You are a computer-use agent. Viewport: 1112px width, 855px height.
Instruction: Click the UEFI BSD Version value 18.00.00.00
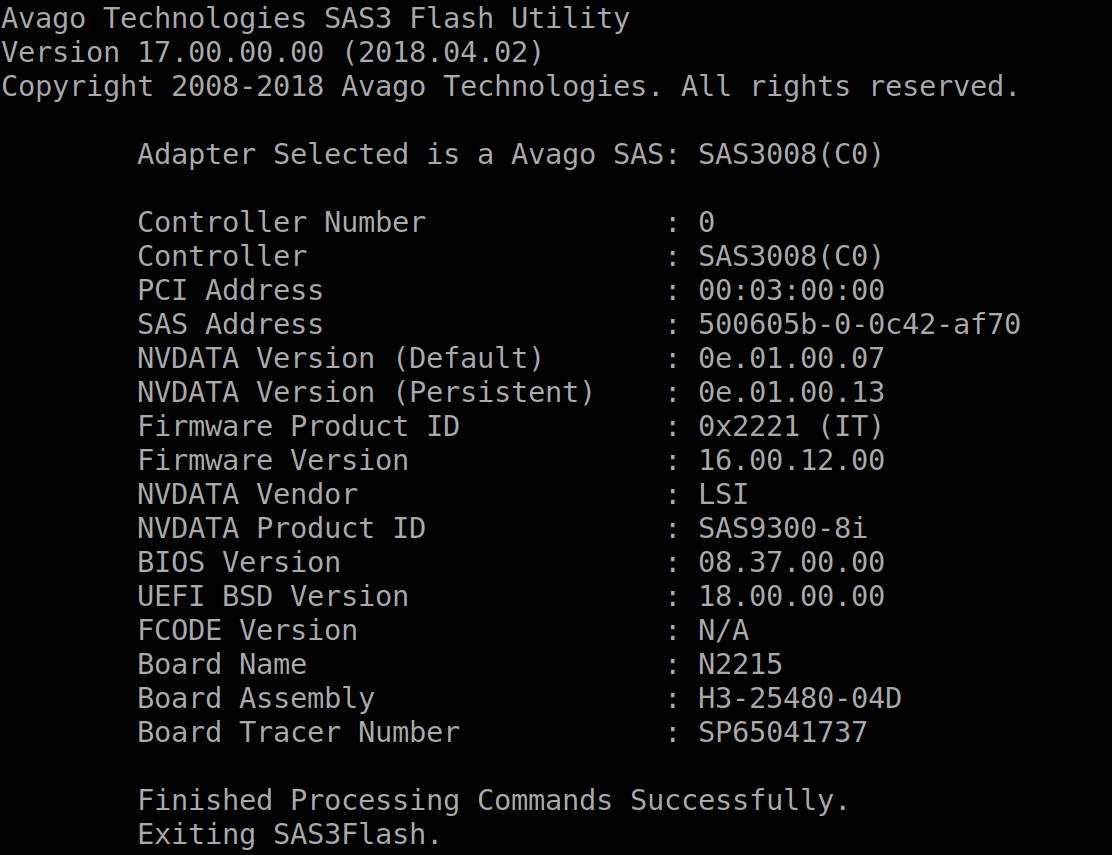(x=791, y=596)
